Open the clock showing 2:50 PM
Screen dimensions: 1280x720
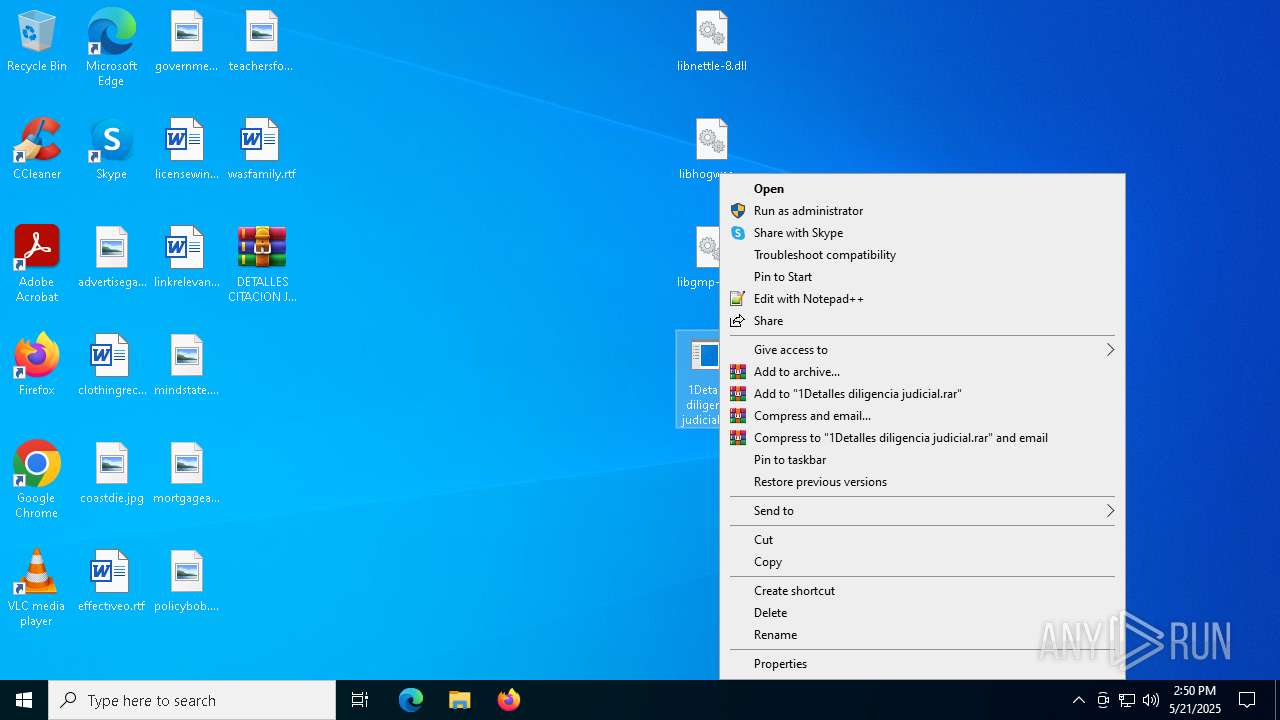(x=1195, y=700)
